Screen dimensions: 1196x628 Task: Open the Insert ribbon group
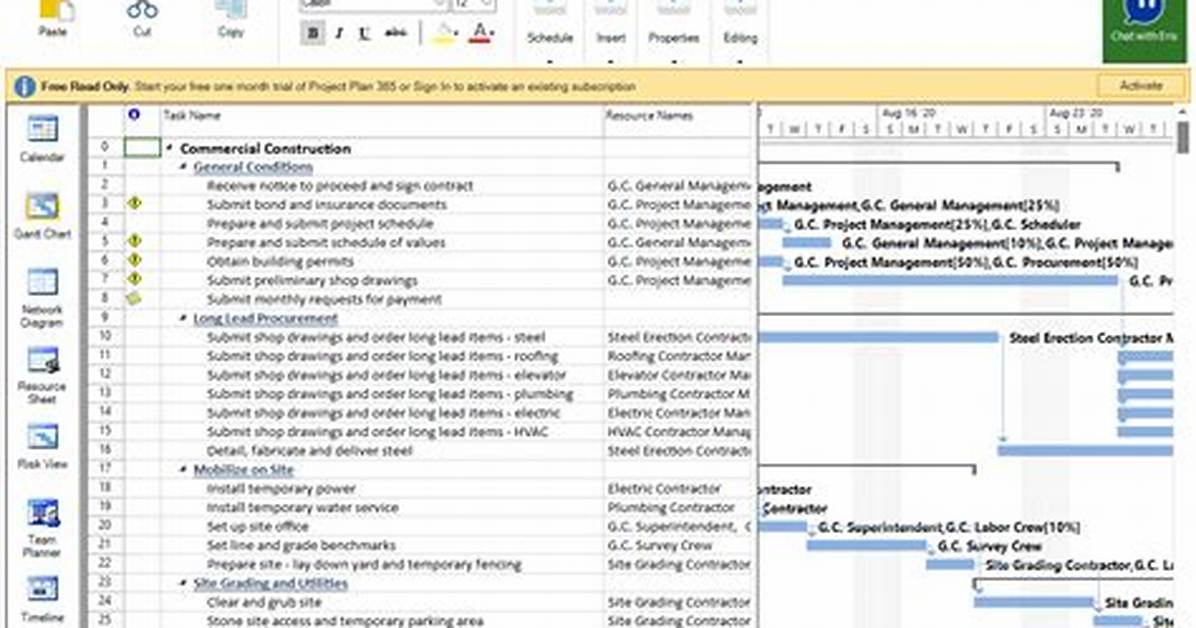point(610,37)
